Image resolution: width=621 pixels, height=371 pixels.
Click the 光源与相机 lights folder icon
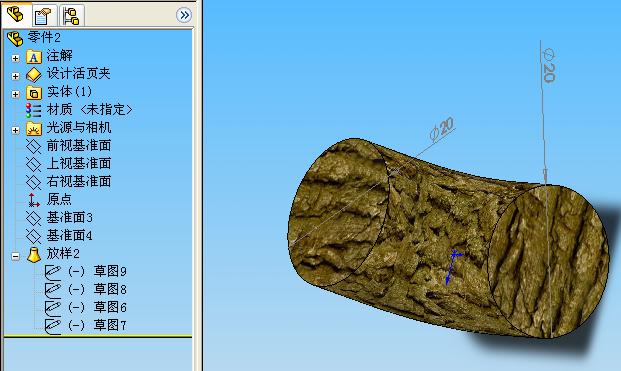[34, 129]
